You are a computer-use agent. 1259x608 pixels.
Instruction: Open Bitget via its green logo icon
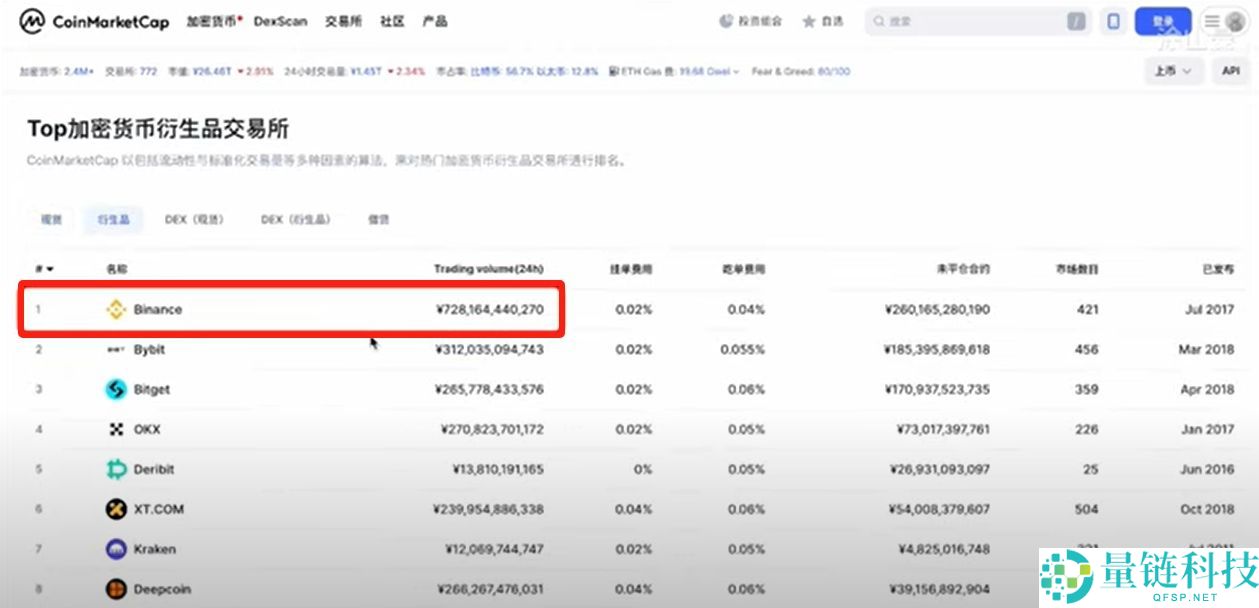pos(115,389)
